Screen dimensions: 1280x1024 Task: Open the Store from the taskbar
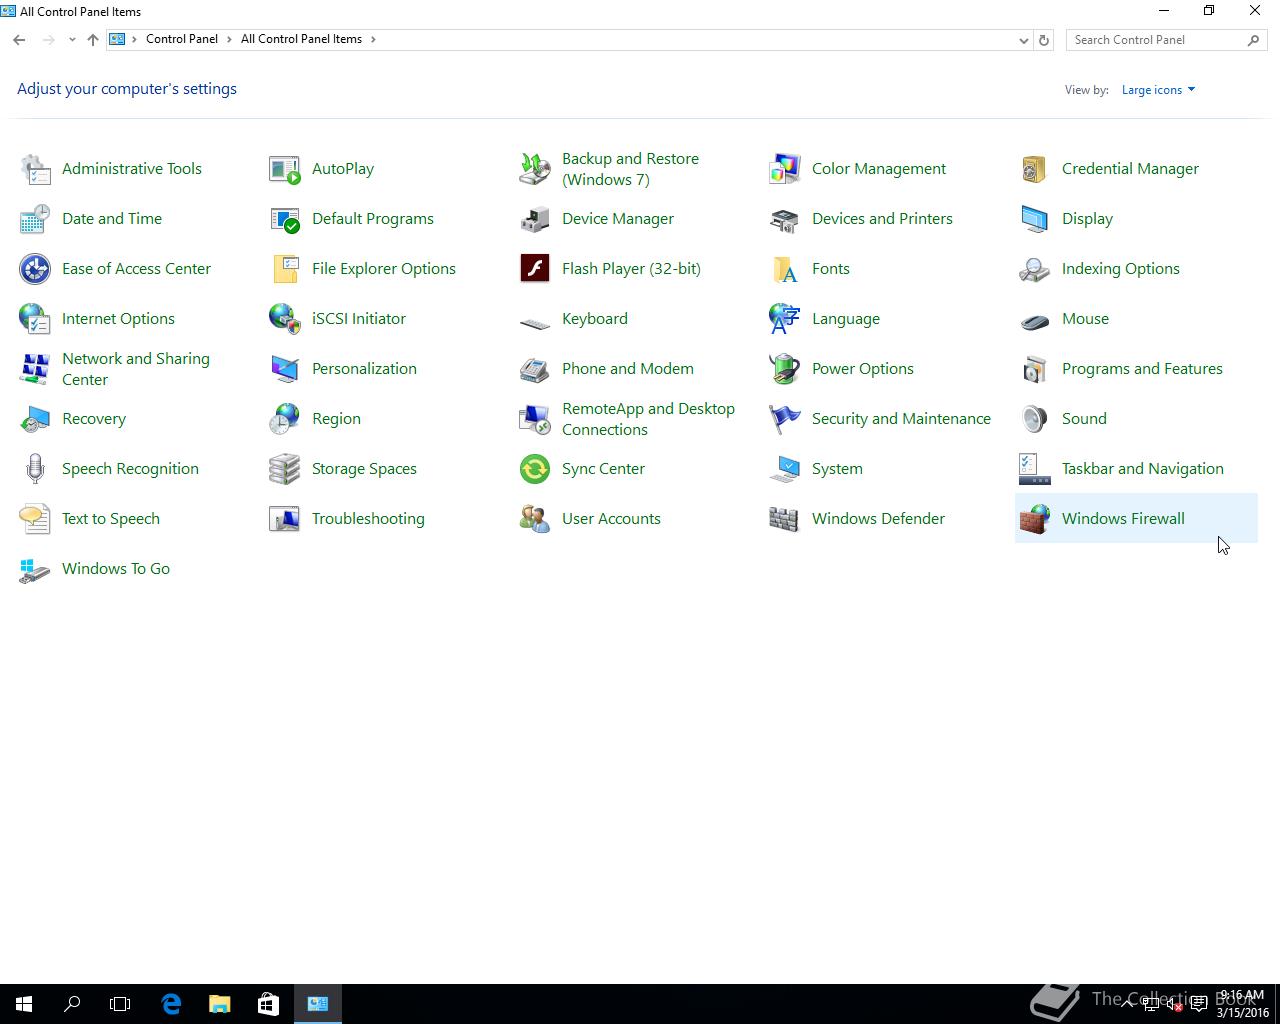[268, 1004]
